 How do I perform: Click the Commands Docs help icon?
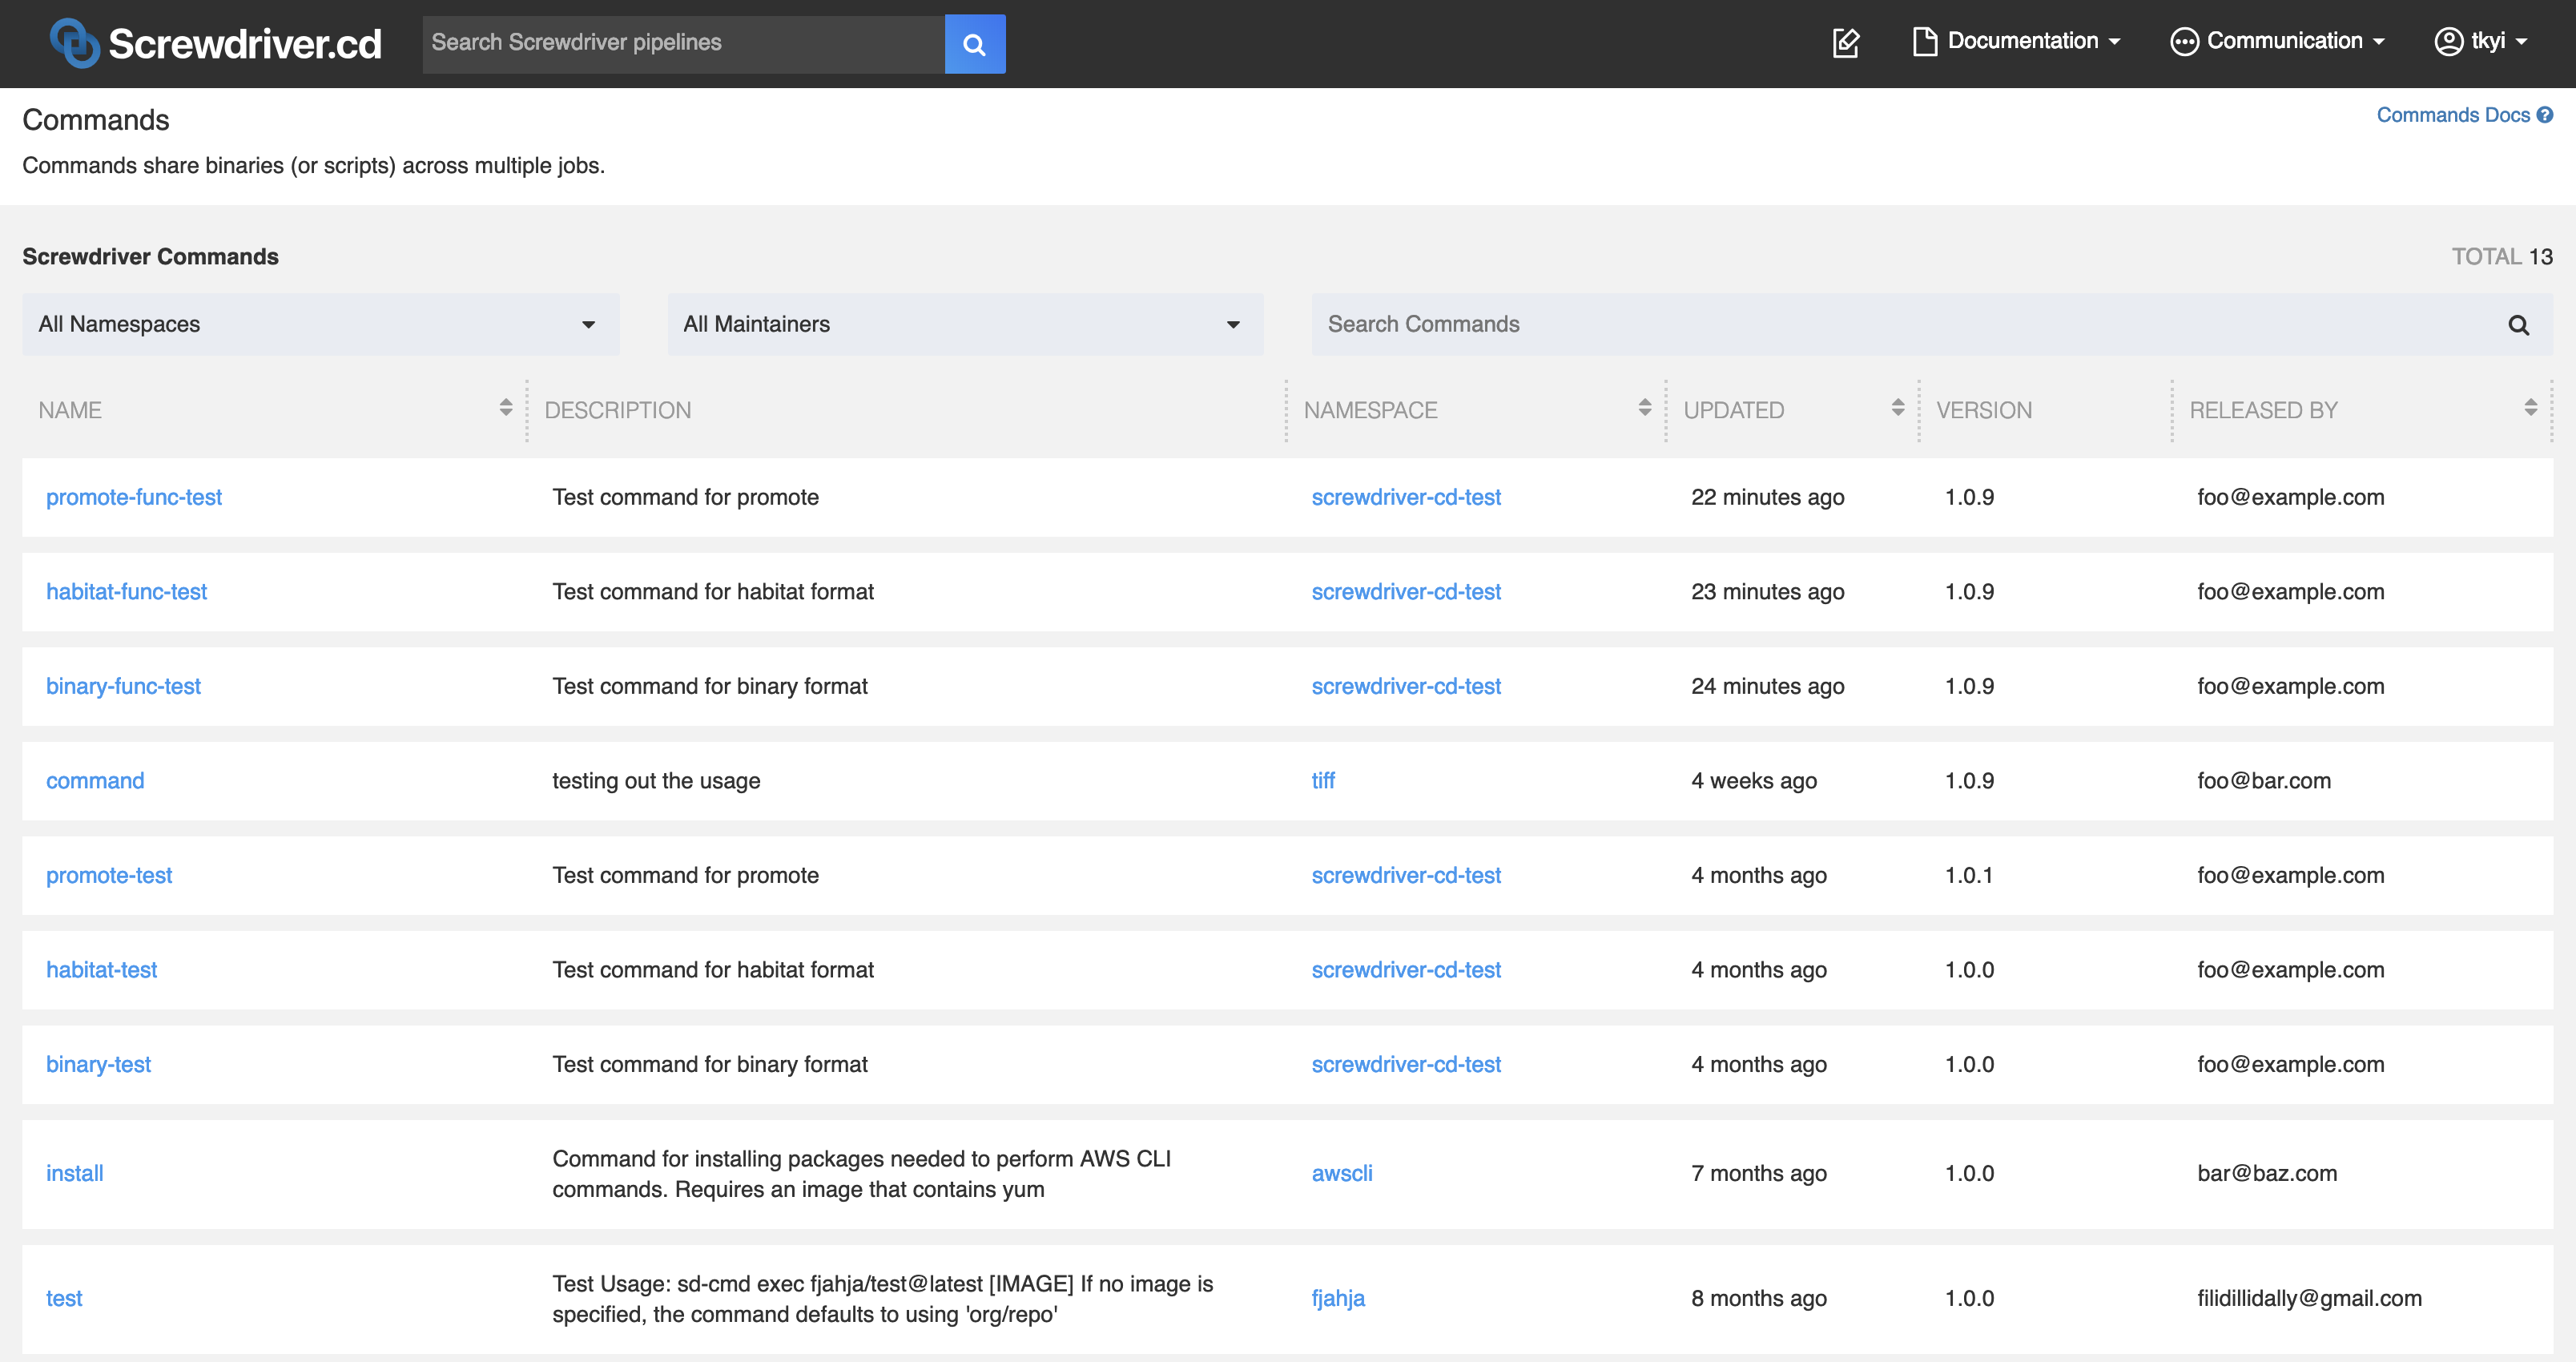click(2546, 115)
